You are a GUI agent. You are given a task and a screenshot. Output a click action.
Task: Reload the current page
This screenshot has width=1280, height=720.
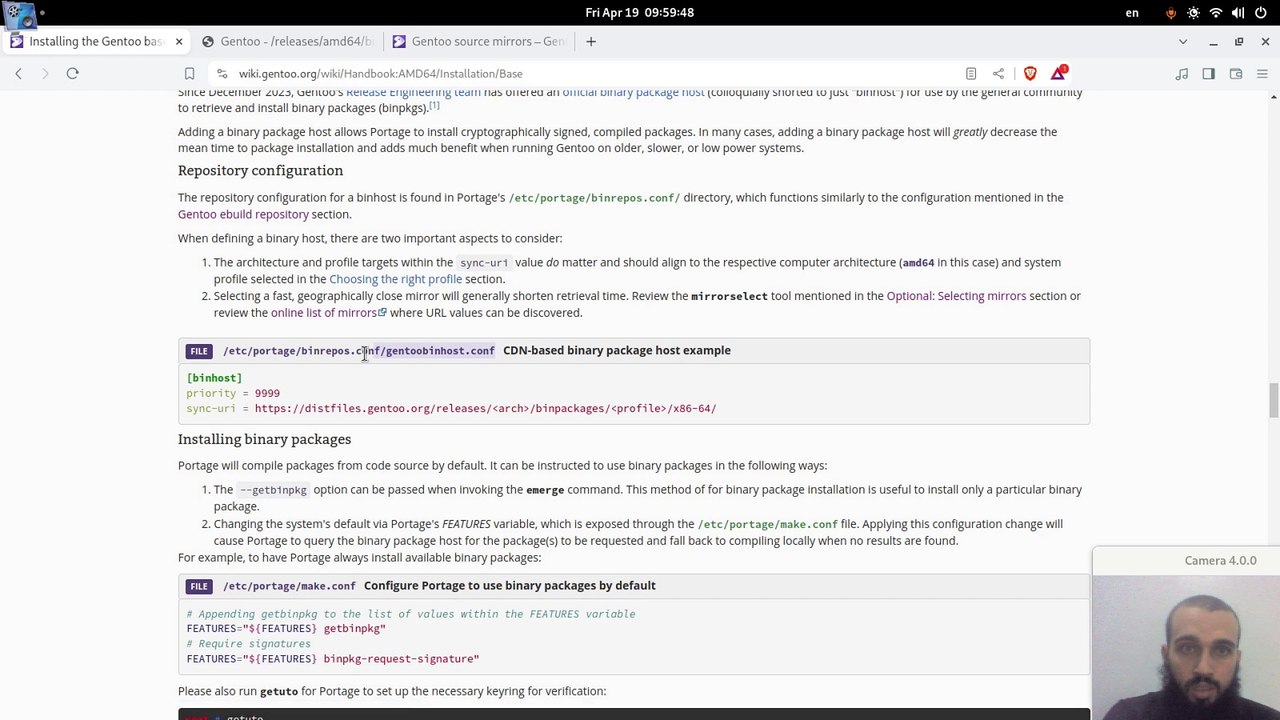(72, 73)
